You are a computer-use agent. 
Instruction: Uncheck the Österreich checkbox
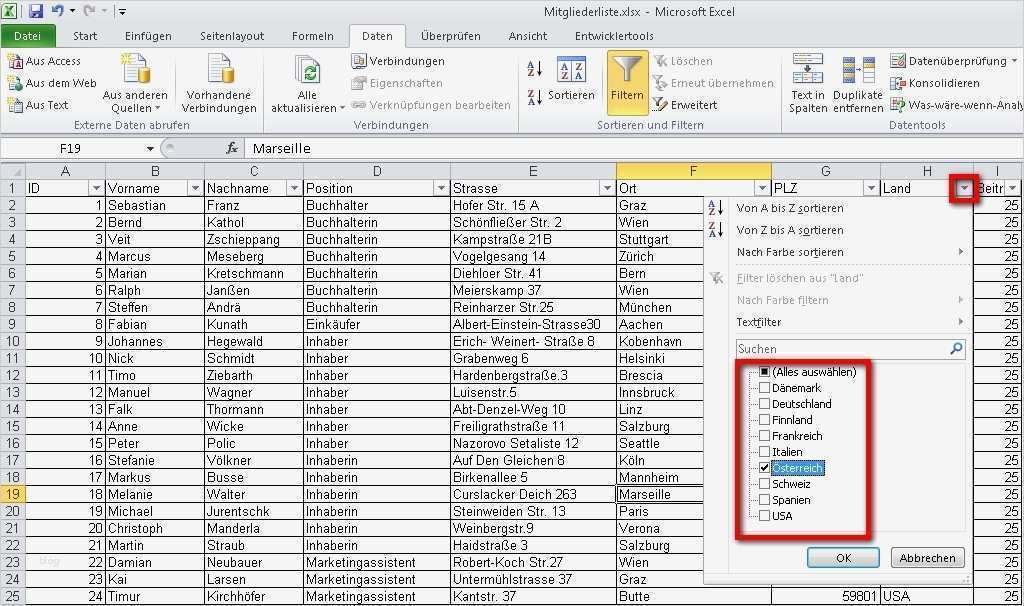764,468
